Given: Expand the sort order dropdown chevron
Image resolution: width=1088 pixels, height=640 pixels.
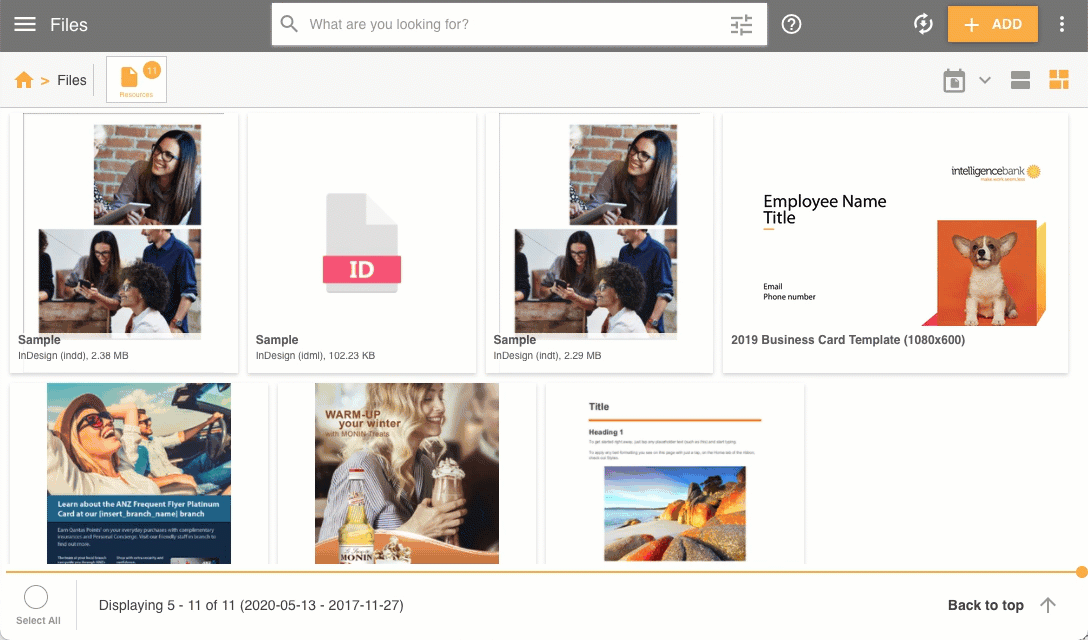Looking at the screenshot, I should pos(985,80).
